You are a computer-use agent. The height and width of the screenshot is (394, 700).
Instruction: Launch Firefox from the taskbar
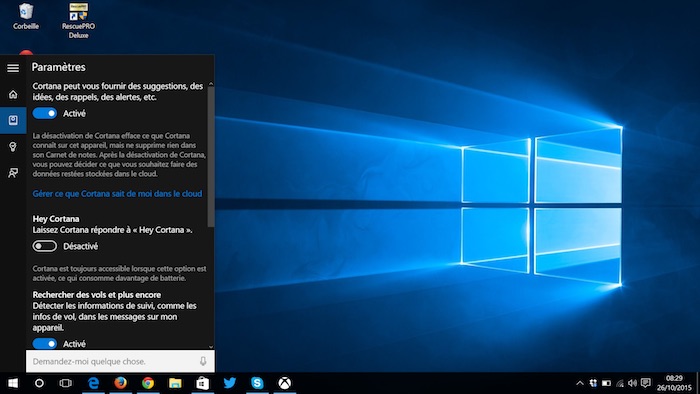coord(121,383)
